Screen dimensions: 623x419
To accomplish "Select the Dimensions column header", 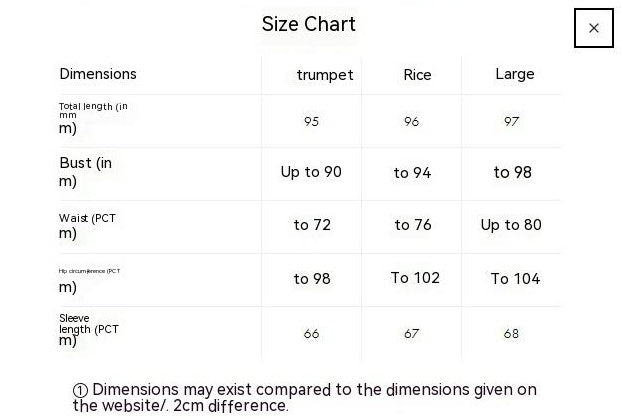I will point(98,74).
